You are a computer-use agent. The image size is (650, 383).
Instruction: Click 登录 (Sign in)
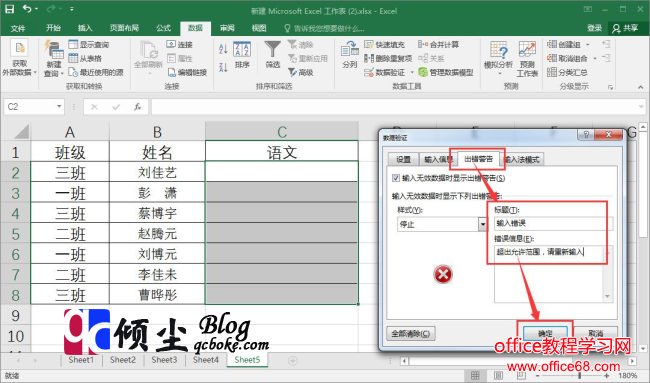click(x=594, y=28)
